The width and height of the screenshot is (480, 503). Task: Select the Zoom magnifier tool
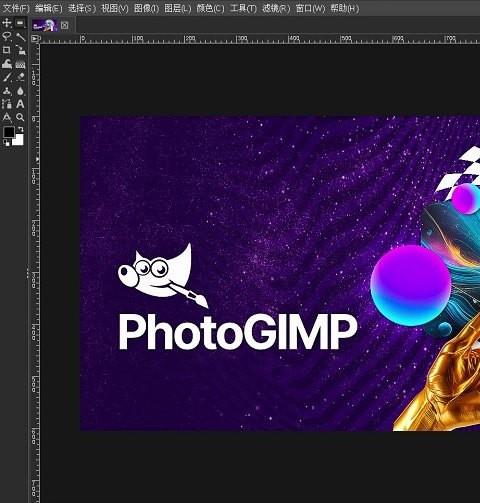tap(20, 117)
